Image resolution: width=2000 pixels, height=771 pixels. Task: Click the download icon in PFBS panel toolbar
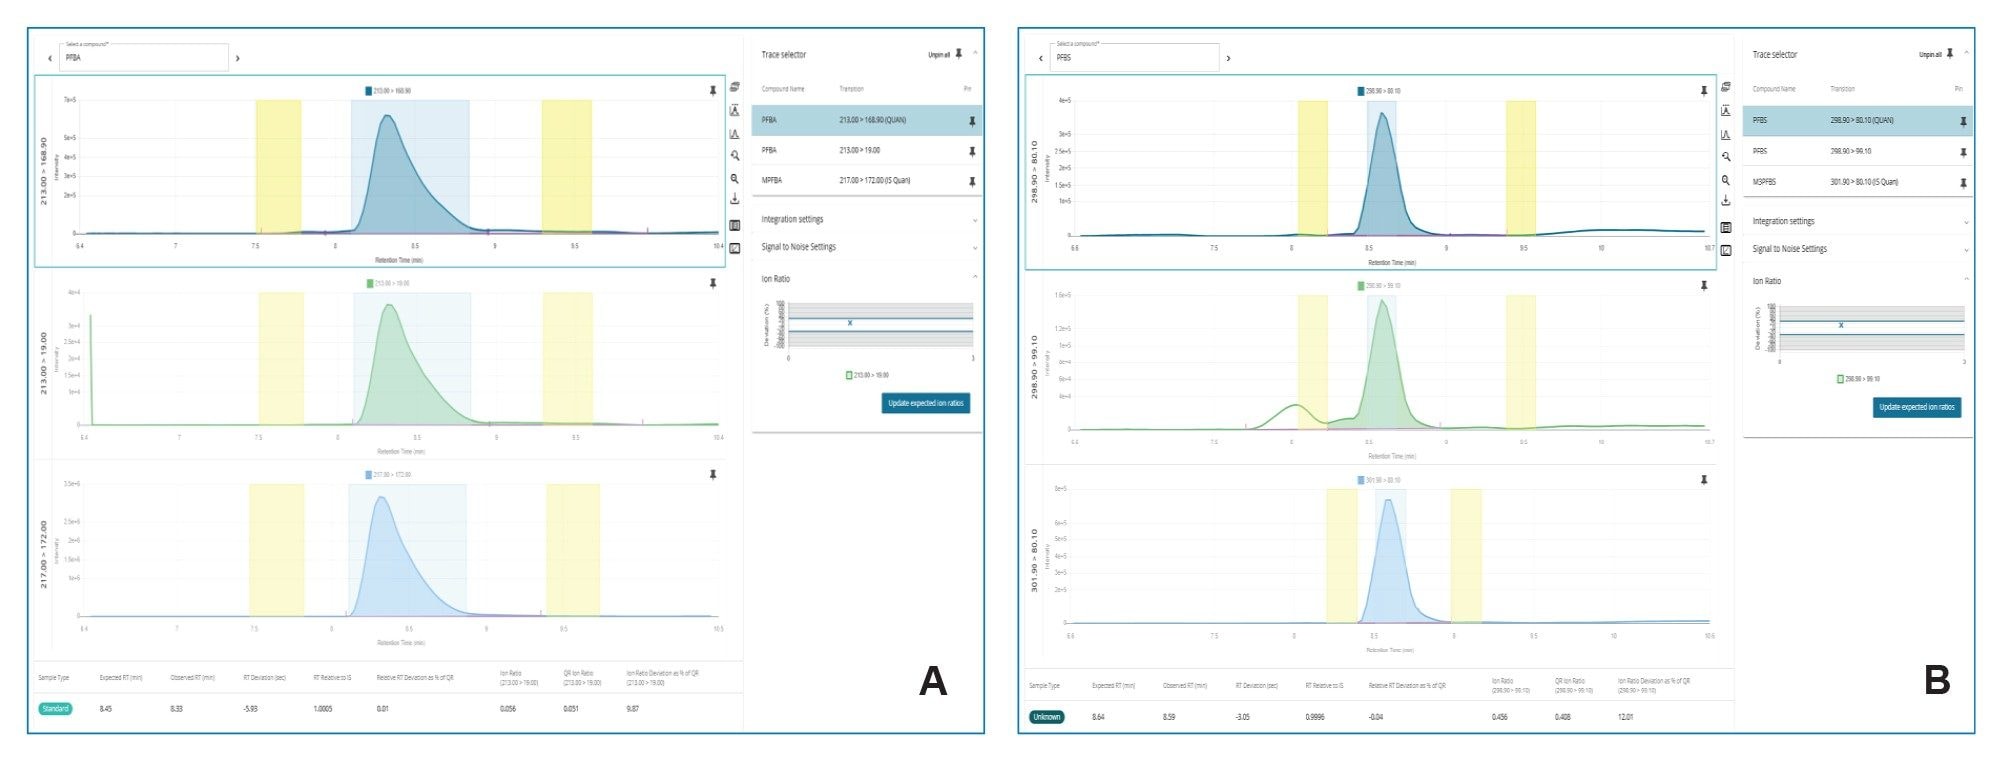(x=1726, y=201)
